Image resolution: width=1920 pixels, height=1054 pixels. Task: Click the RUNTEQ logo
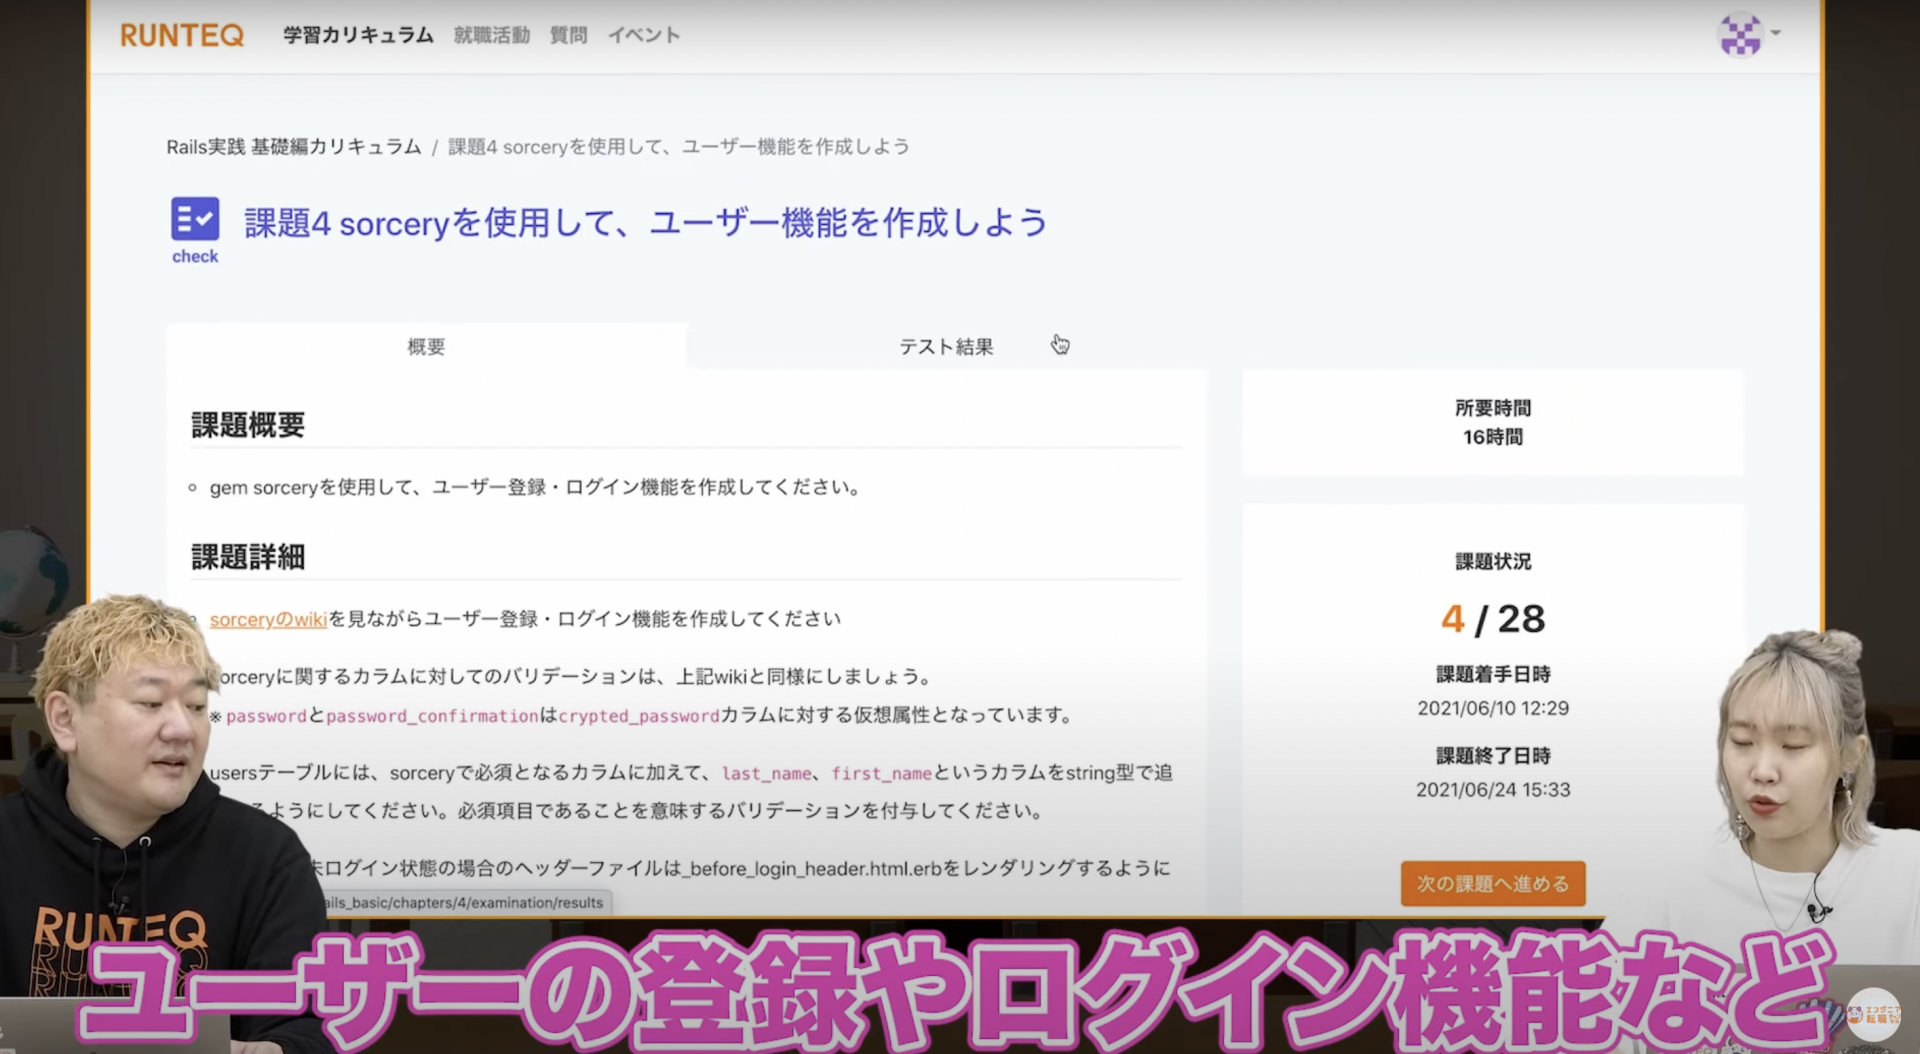point(182,35)
